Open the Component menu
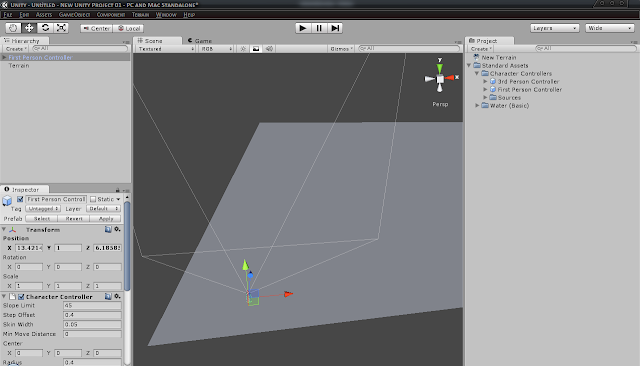 point(111,15)
